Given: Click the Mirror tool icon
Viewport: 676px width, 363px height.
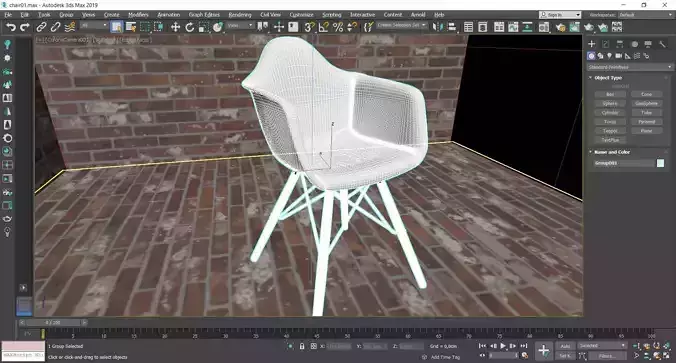Looking at the screenshot, I should [x=437, y=27].
